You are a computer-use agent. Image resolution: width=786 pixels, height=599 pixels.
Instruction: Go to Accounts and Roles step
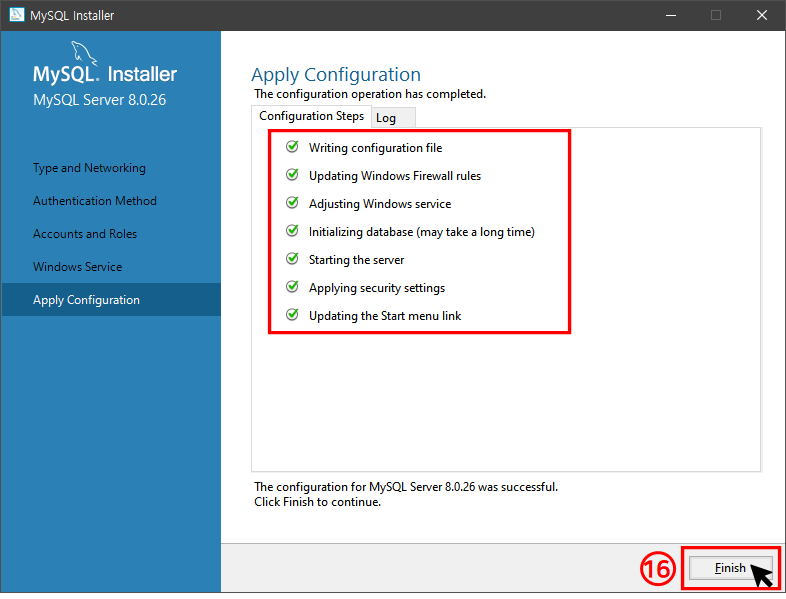(x=85, y=234)
